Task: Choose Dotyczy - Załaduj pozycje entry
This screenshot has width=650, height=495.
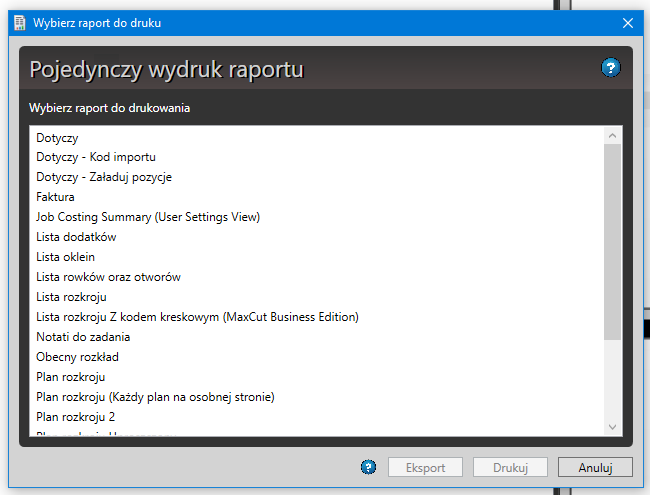Action: tap(104, 177)
